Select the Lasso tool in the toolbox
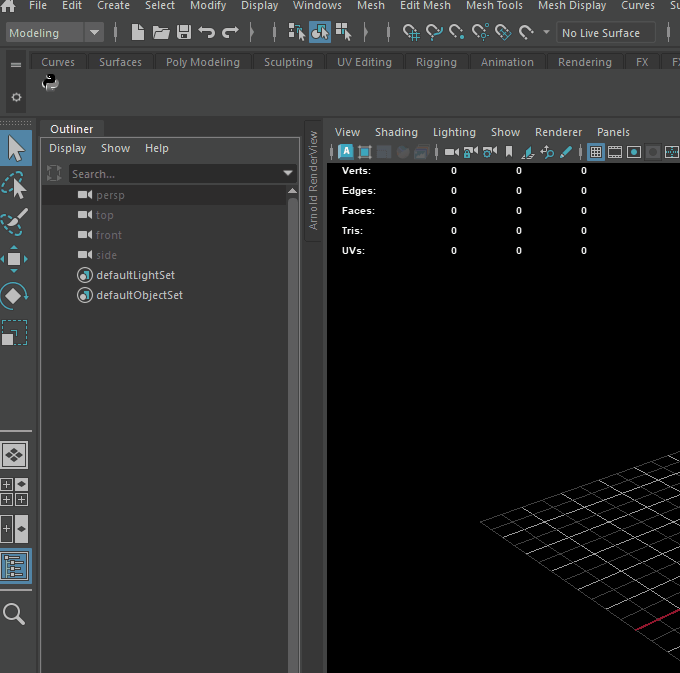The width and height of the screenshot is (680, 673). pyautogui.click(x=15, y=186)
